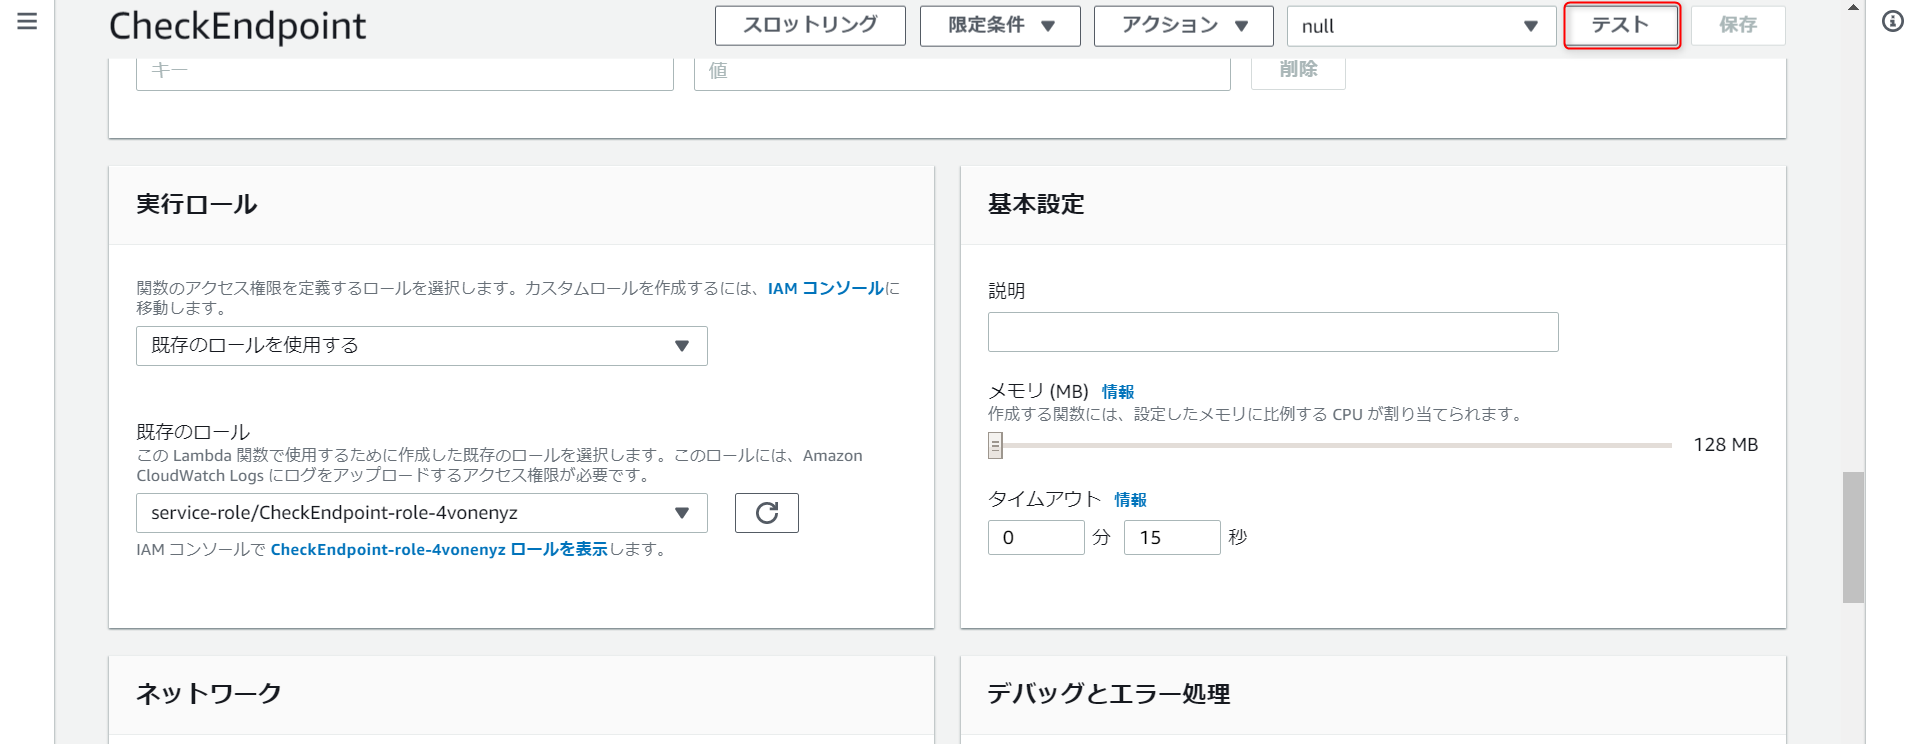1920x744 pixels.
Task: Click the スロットリング button
Action: (x=810, y=26)
